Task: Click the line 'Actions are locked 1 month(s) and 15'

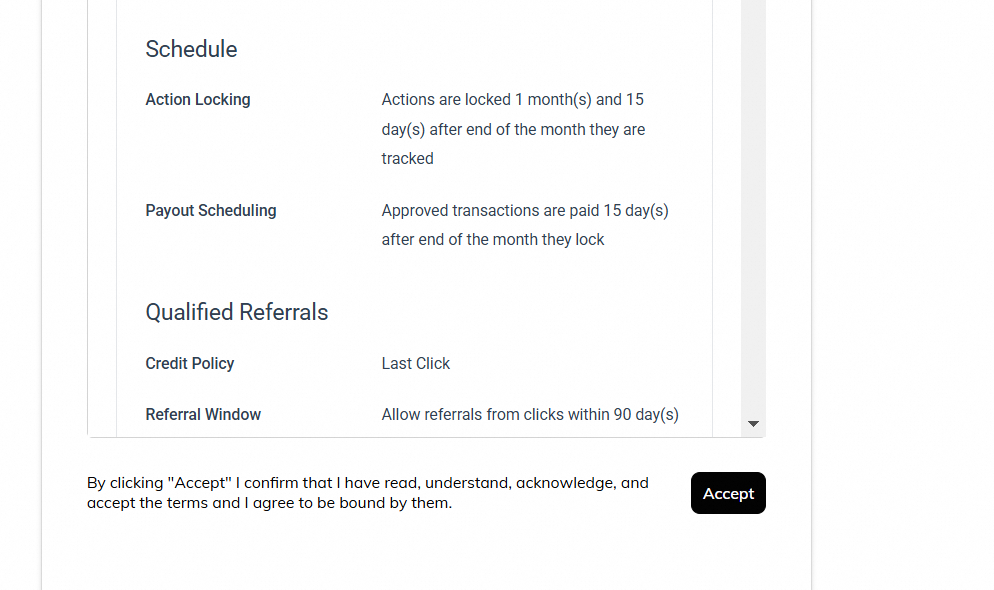Action: coord(513,100)
